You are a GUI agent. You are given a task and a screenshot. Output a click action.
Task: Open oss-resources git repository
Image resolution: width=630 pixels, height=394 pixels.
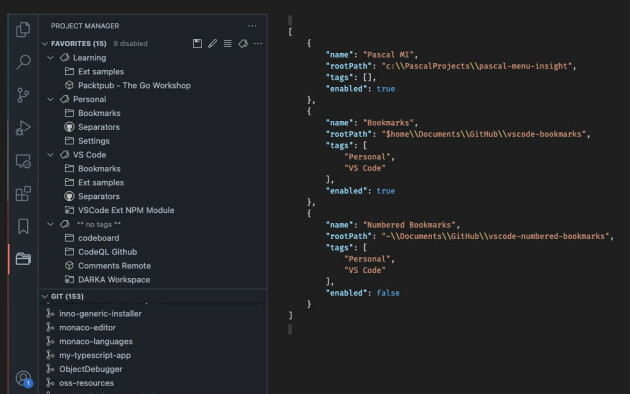86,383
